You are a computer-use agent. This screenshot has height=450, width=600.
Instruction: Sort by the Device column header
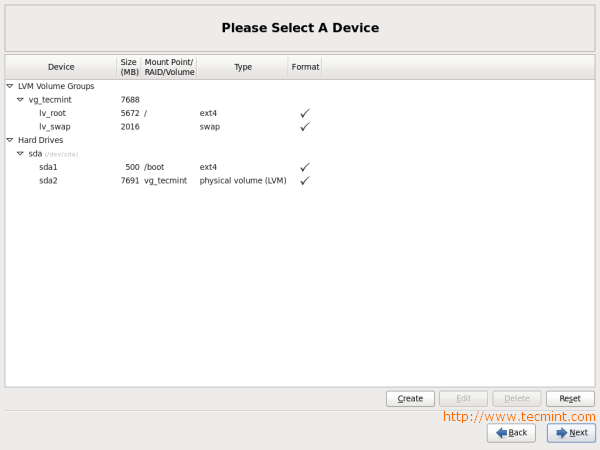61,67
